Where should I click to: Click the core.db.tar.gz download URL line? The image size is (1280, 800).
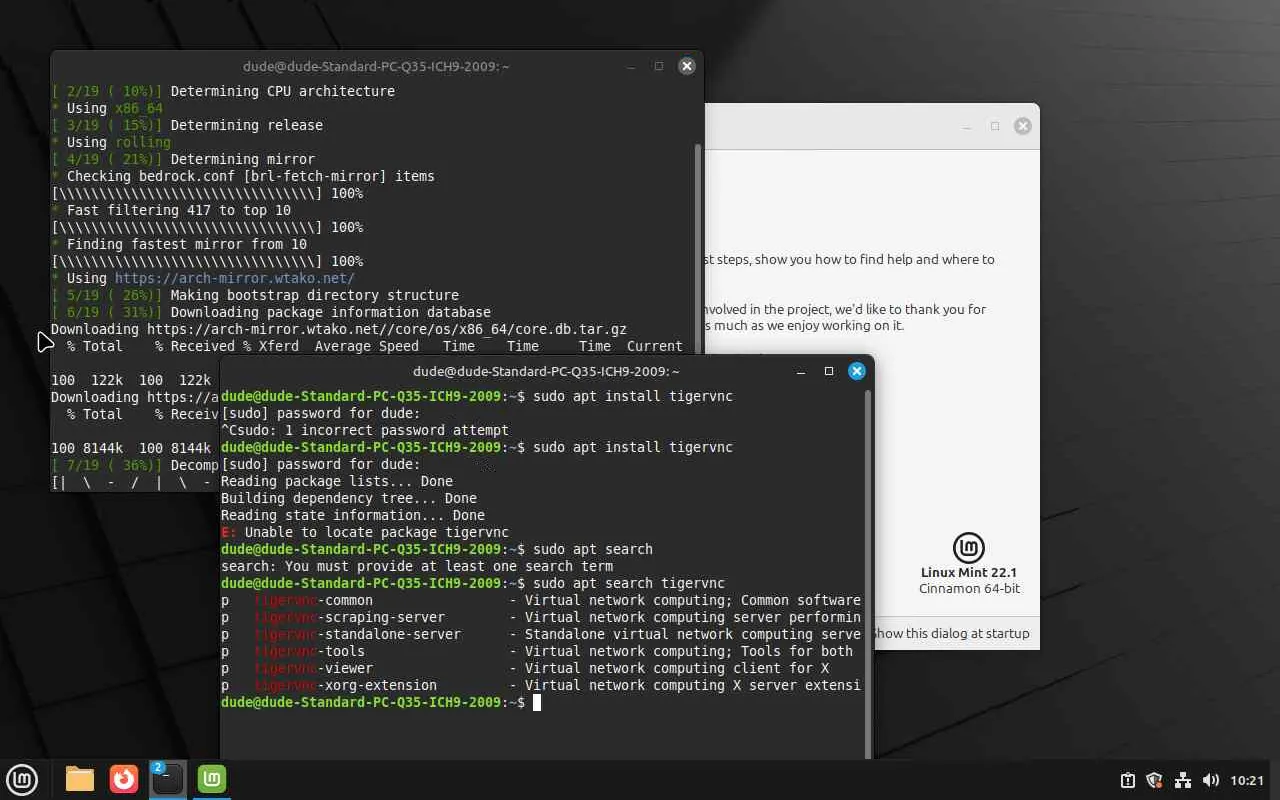tap(339, 329)
